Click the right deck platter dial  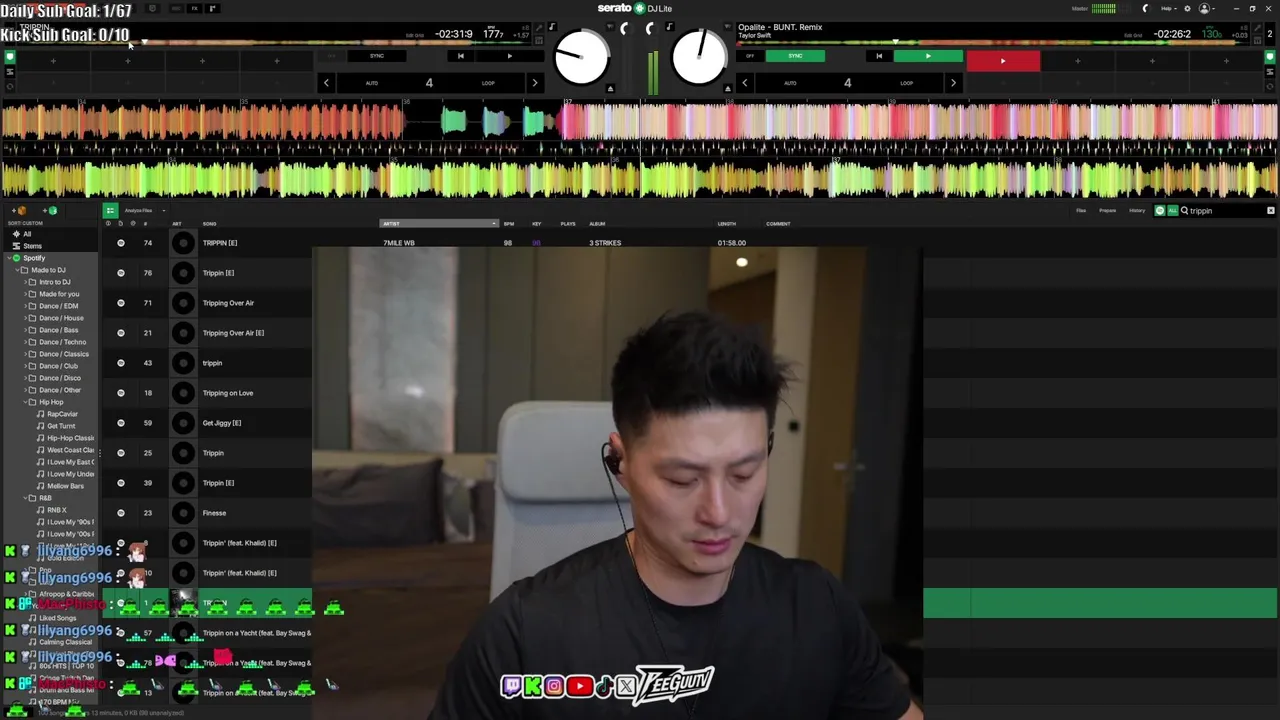[x=699, y=57]
